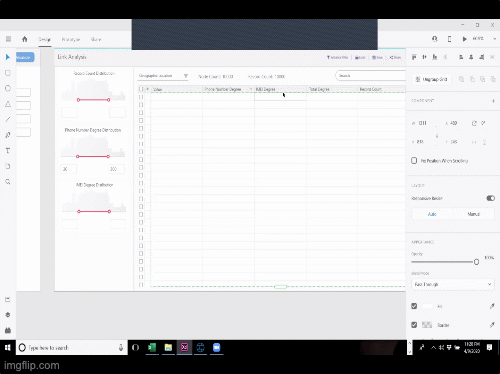Viewport: 500px width, 374px height.
Task: Click the Desktop Preview play button
Action: tap(464, 39)
